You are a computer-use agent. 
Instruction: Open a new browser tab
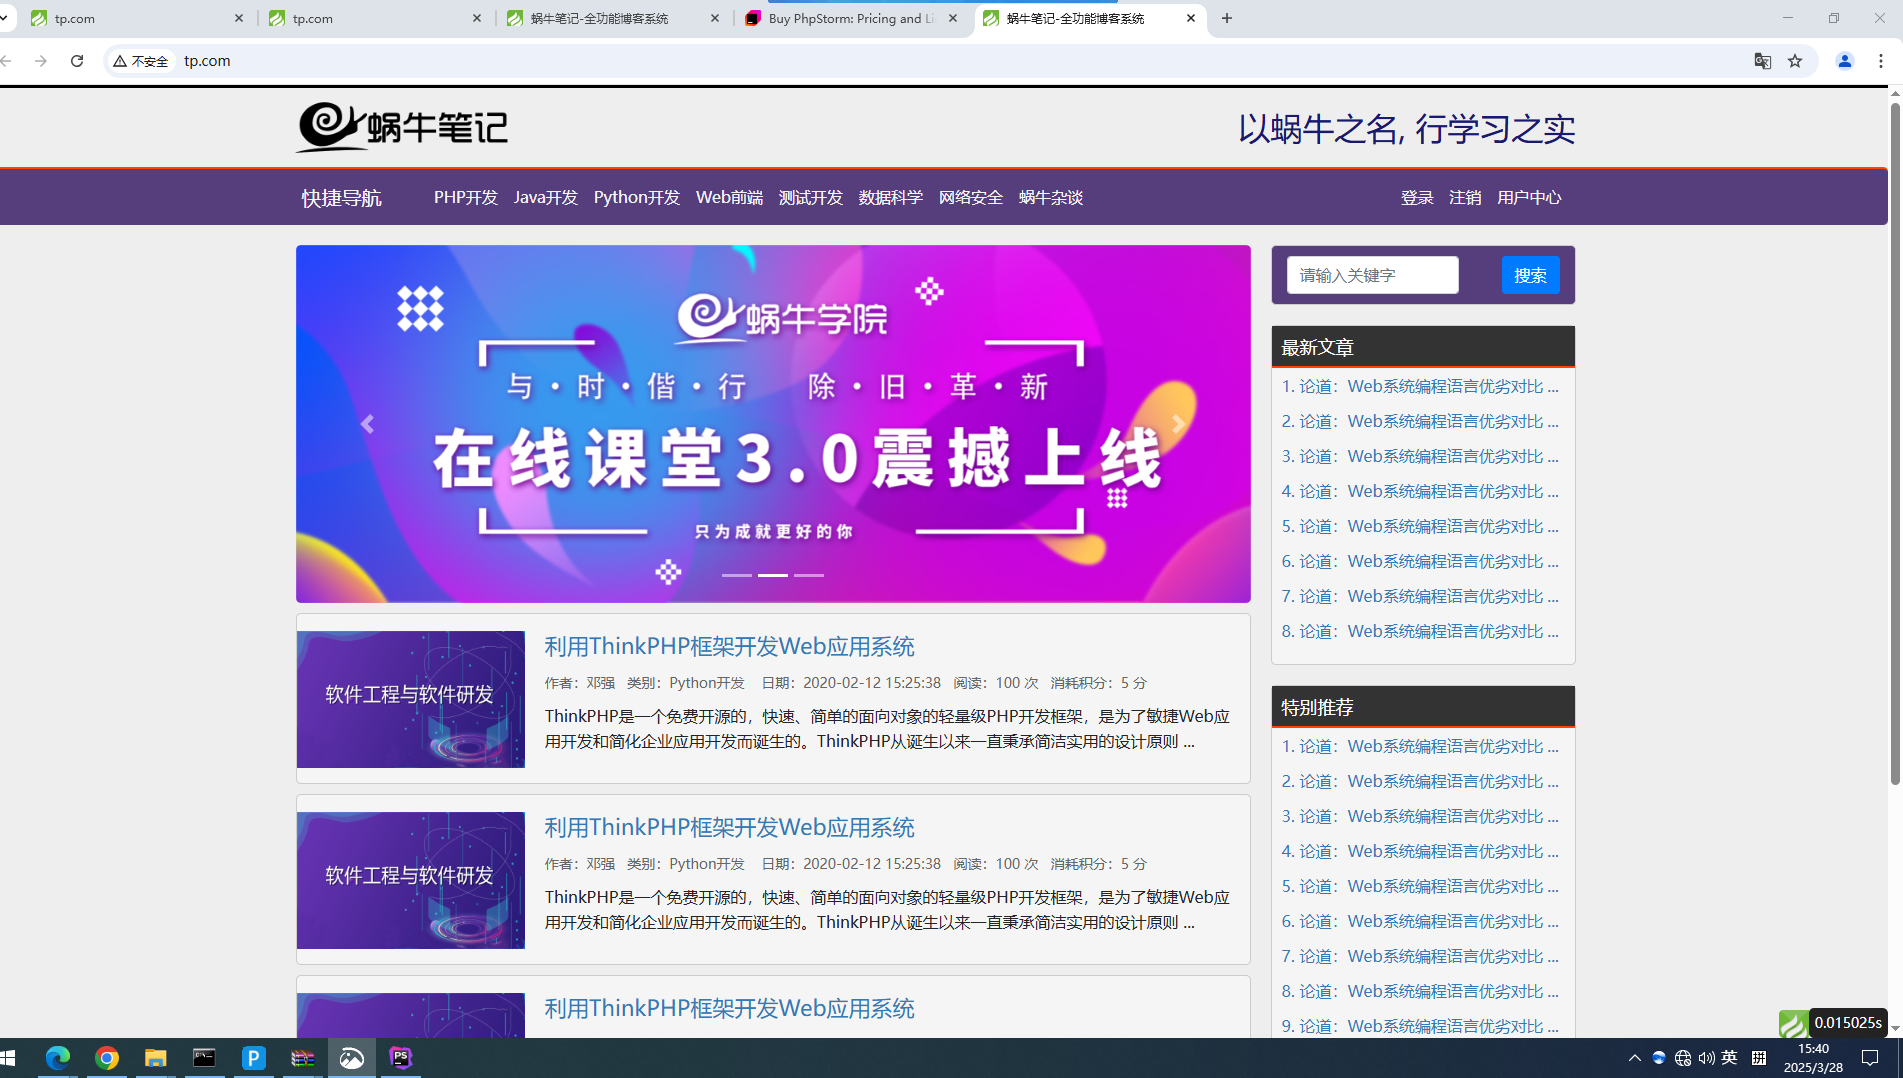tap(1227, 18)
